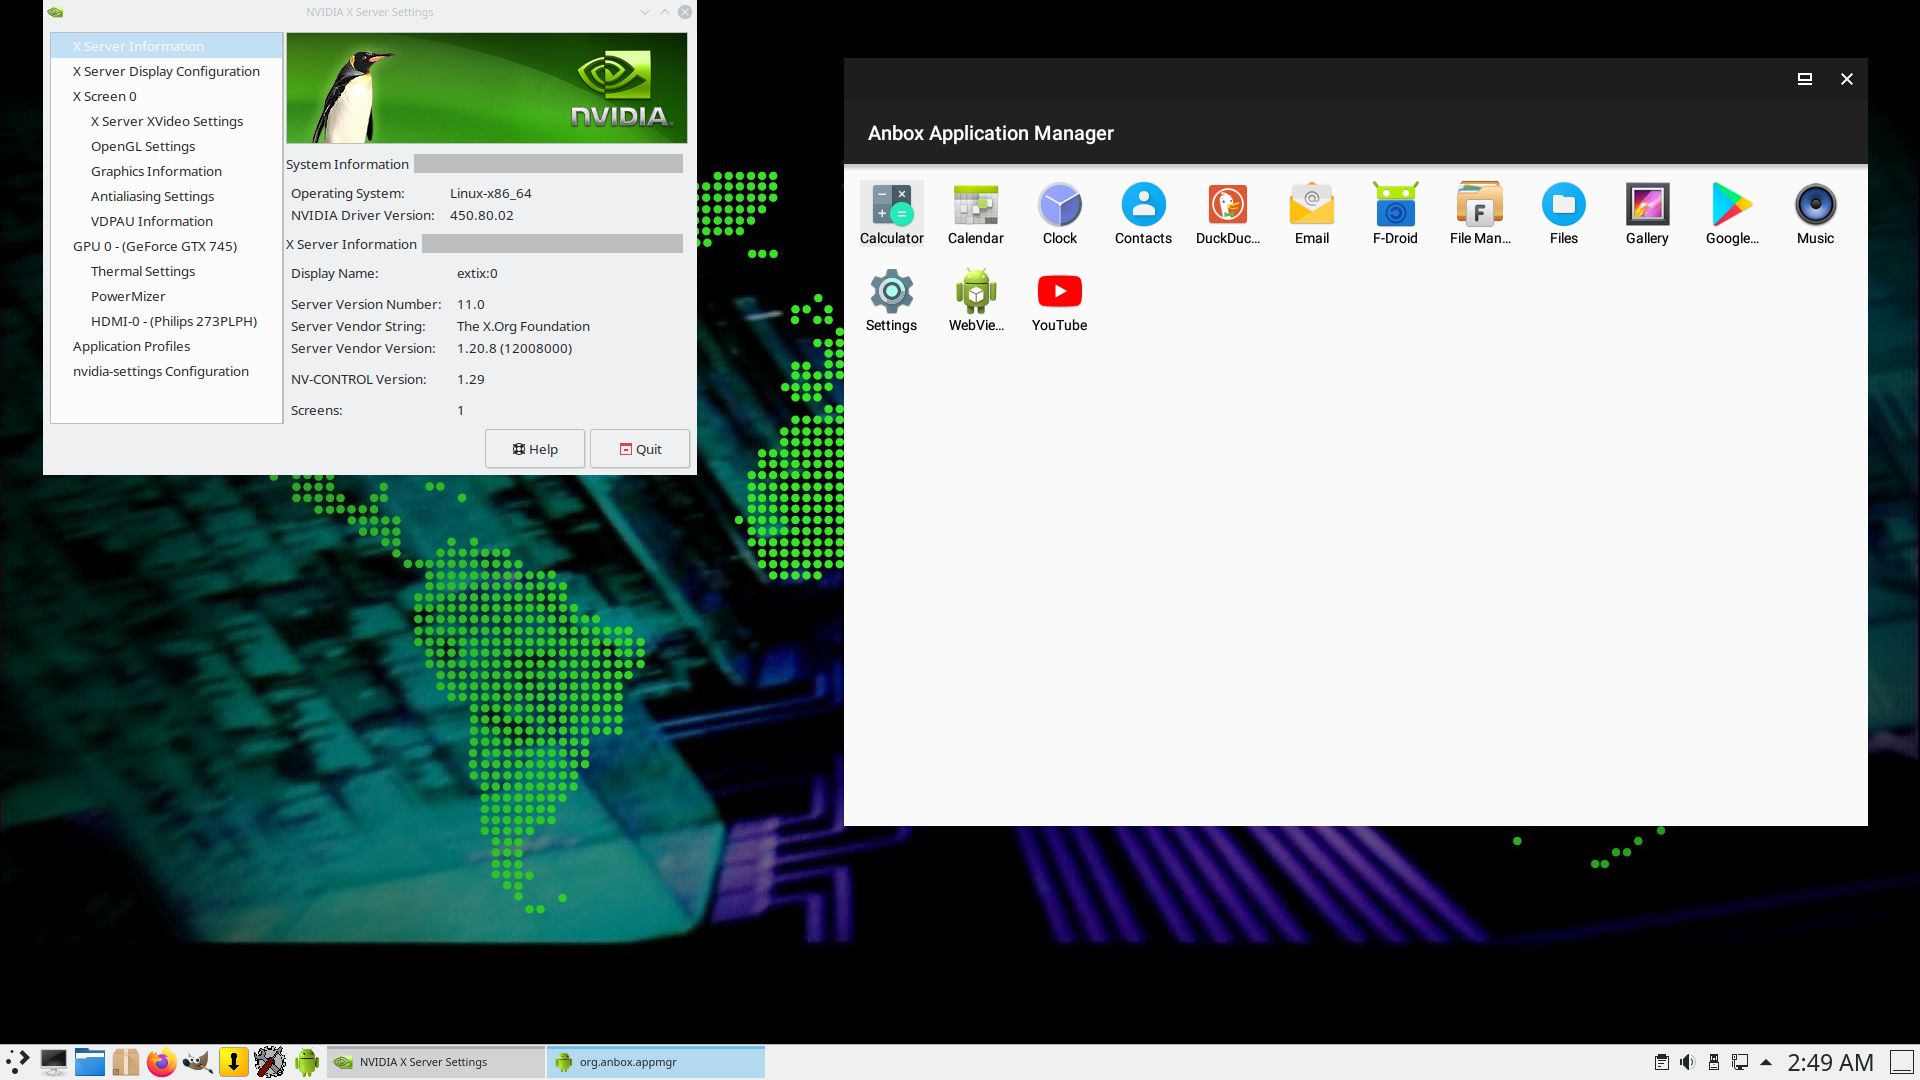The width and height of the screenshot is (1920, 1080).
Task: Click the NVIDIA window menu icon
Action: (x=56, y=12)
